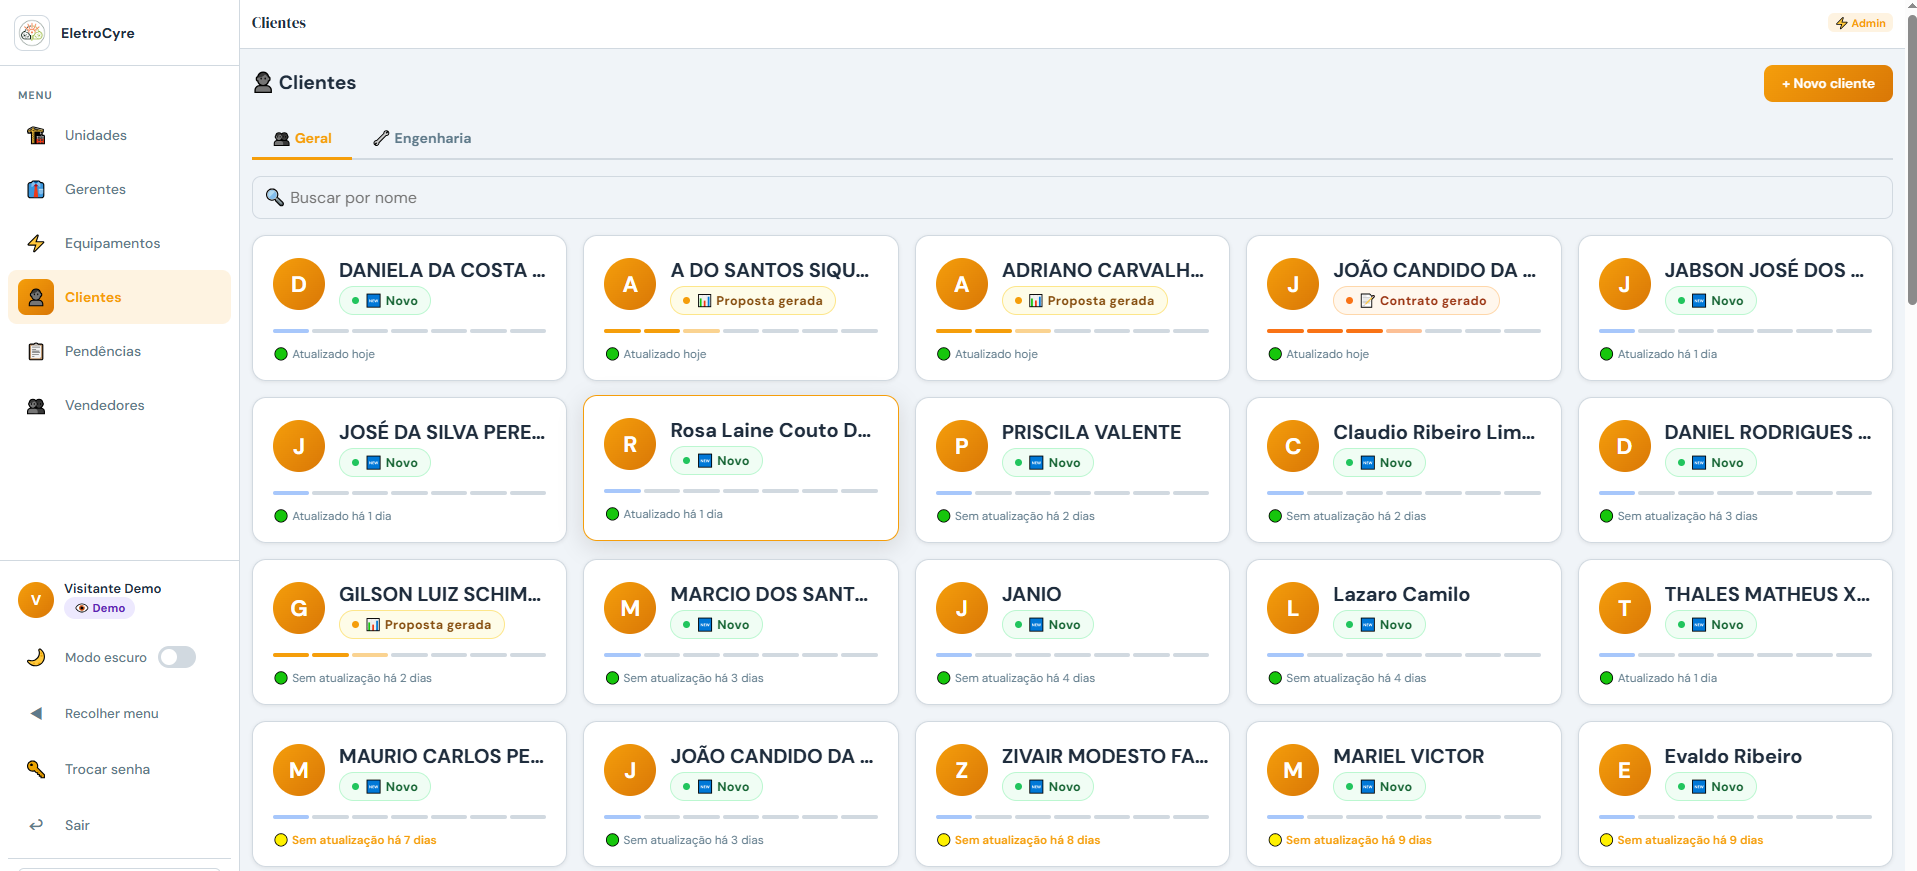Click progress bar on A DO SANTOS SIQU card
Image resolution: width=1917 pixels, height=871 pixels.
[x=741, y=331]
